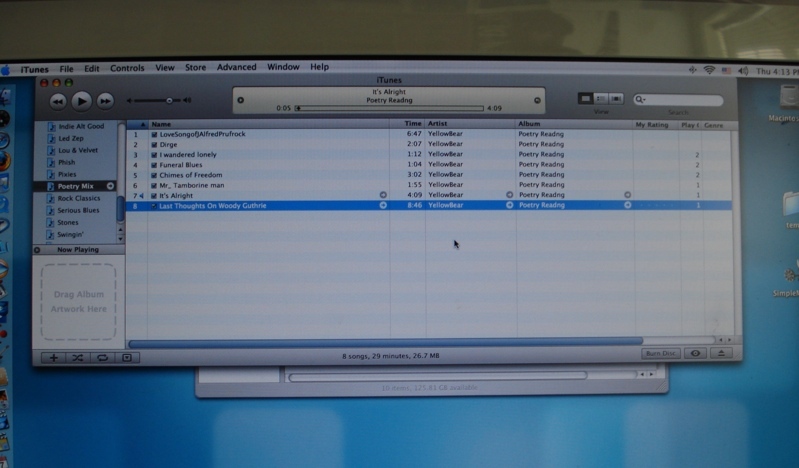Select the Rock Classics playlist
Screen dimensions: 799x468
point(79,198)
